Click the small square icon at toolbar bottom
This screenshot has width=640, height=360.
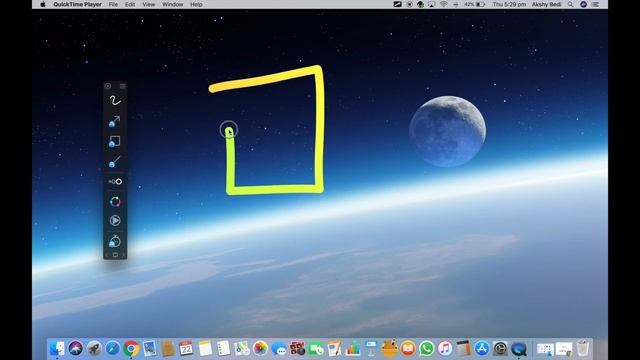point(115,255)
